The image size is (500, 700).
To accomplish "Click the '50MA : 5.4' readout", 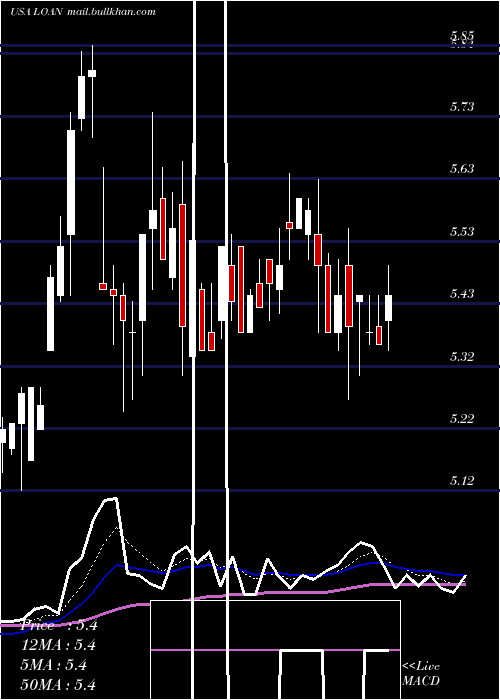I will [x=58, y=684].
